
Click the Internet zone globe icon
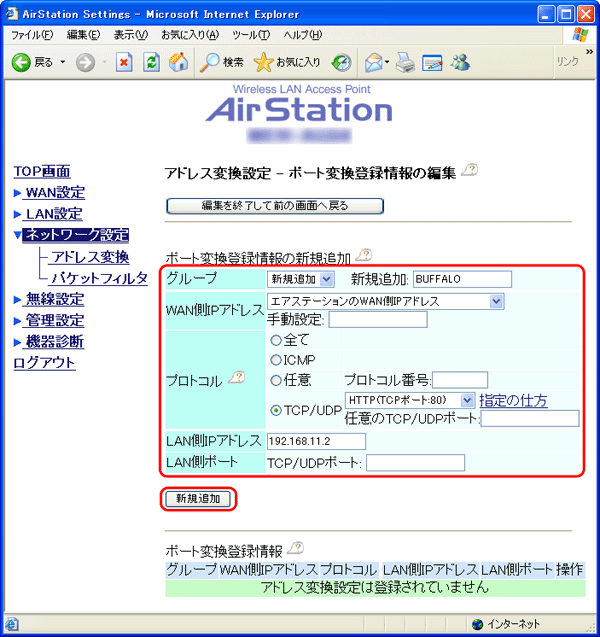click(478, 624)
